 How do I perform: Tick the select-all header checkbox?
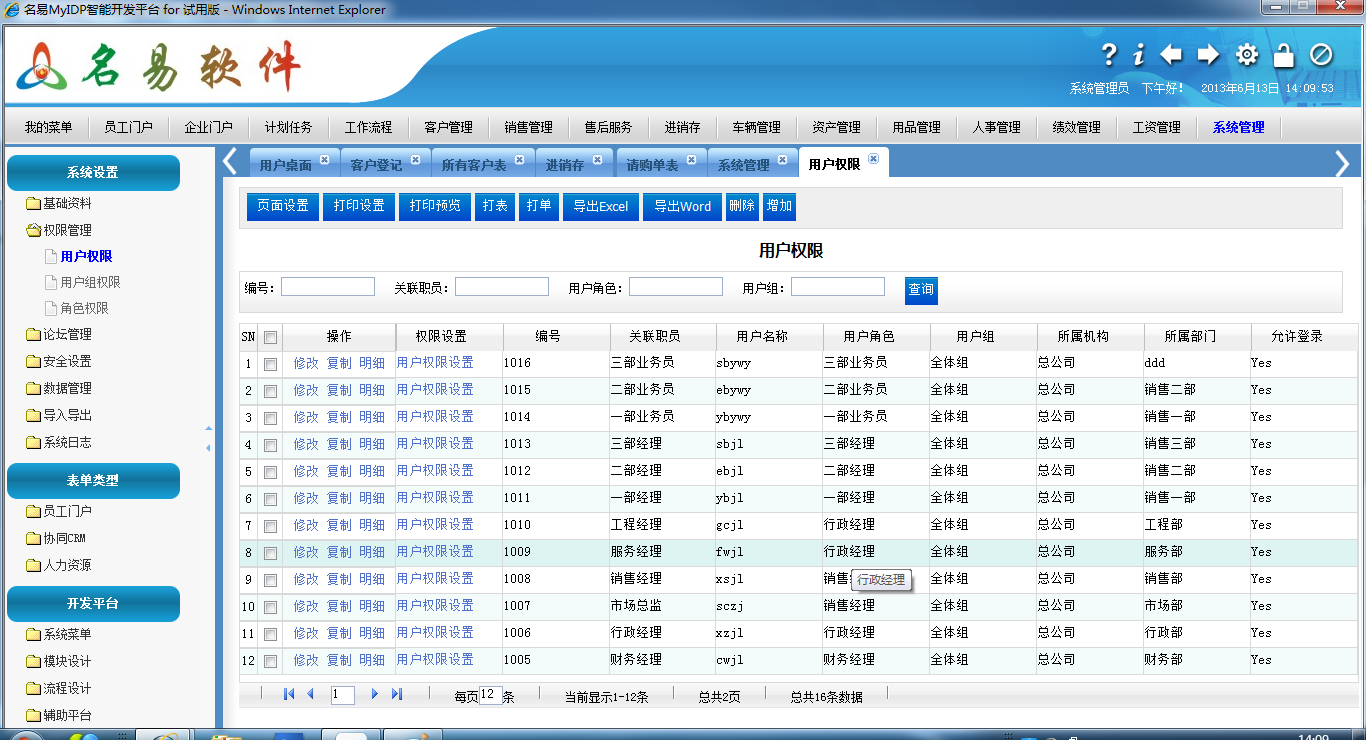coord(270,338)
